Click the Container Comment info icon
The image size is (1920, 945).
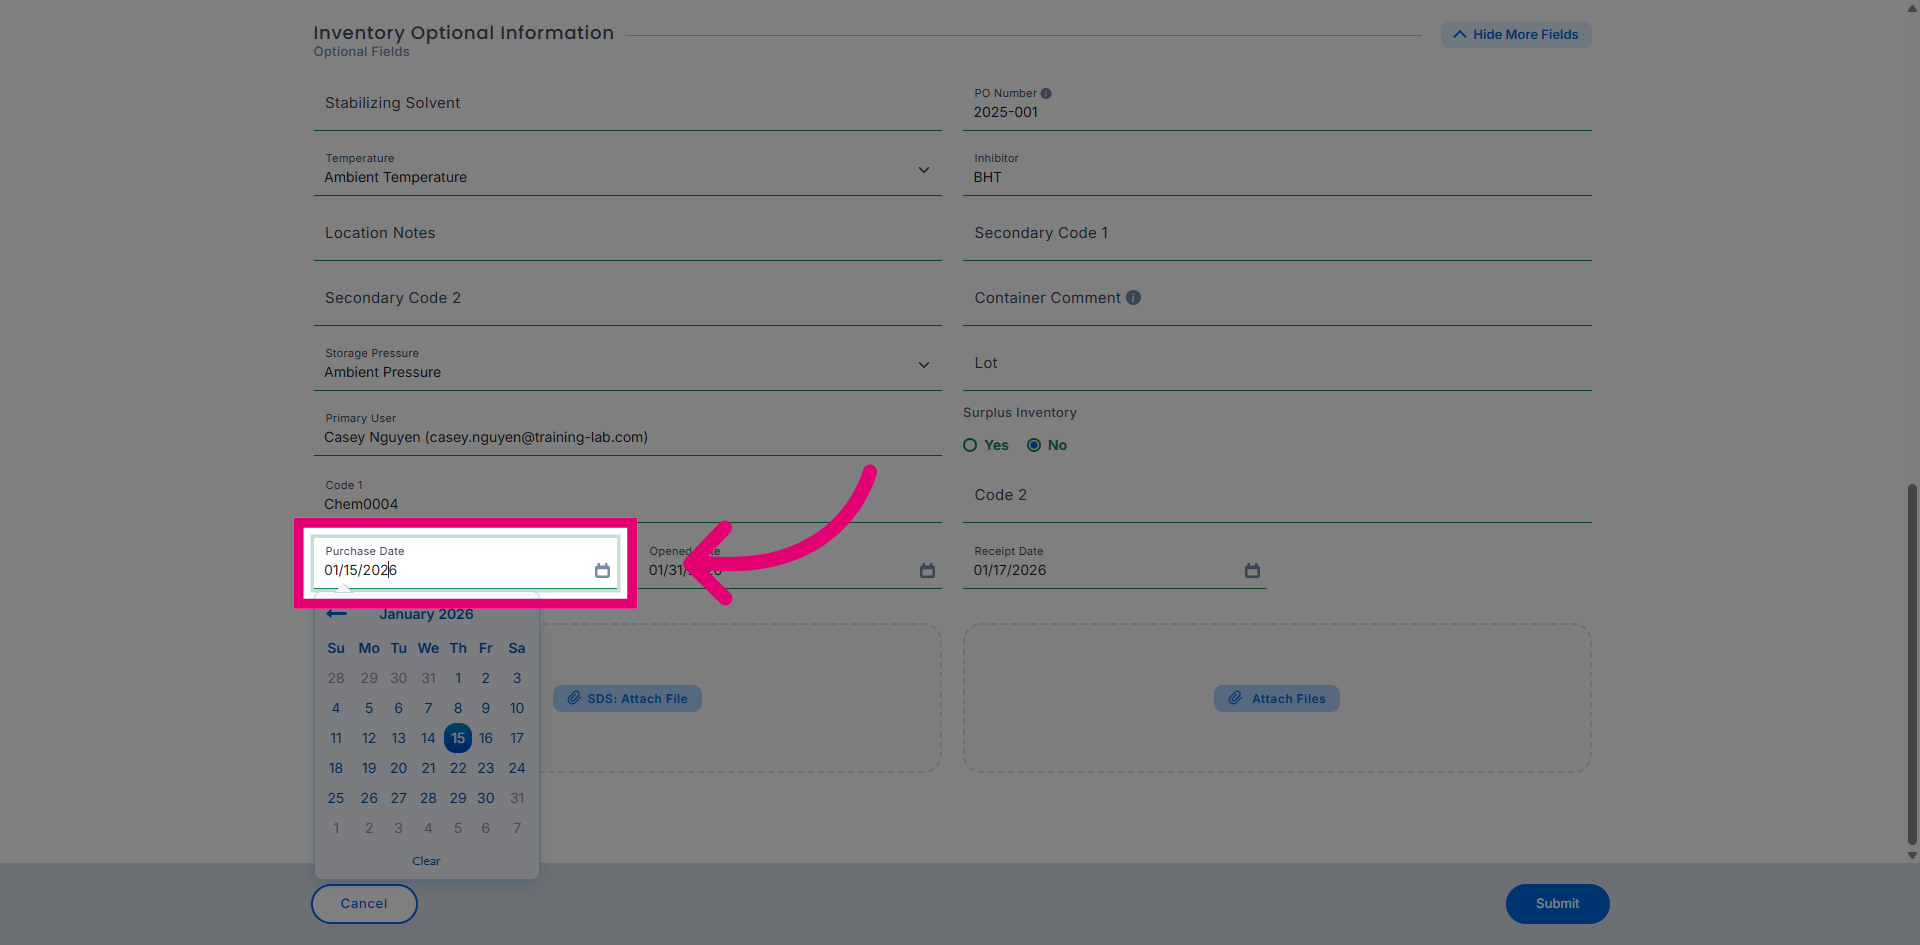coord(1133,297)
